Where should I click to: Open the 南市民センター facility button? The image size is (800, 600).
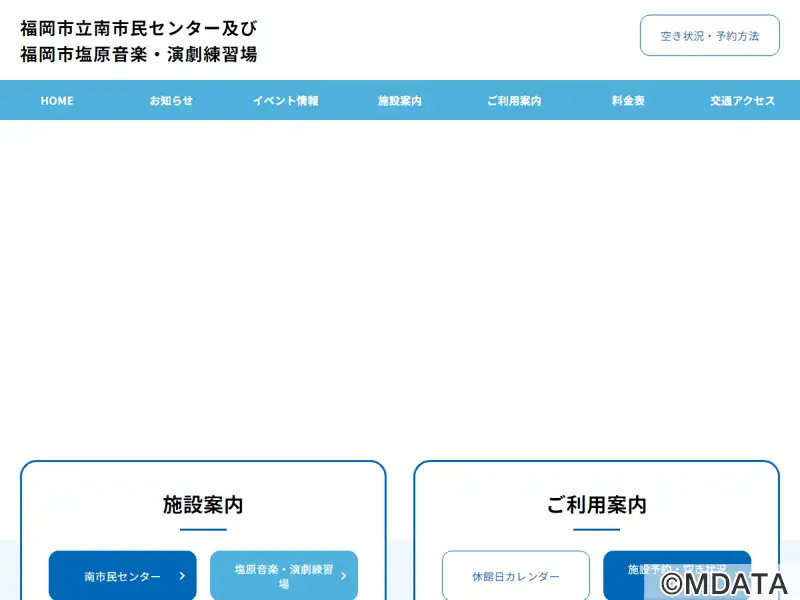(x=122, y=576)
